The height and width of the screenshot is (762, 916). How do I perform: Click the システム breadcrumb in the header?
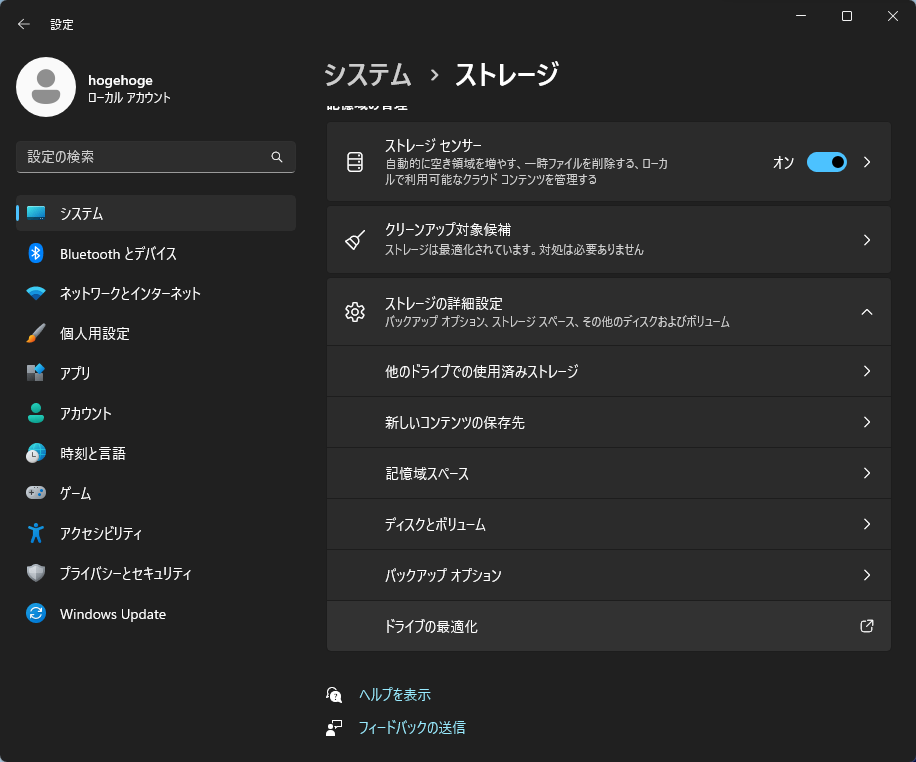(x=367, y=74)
